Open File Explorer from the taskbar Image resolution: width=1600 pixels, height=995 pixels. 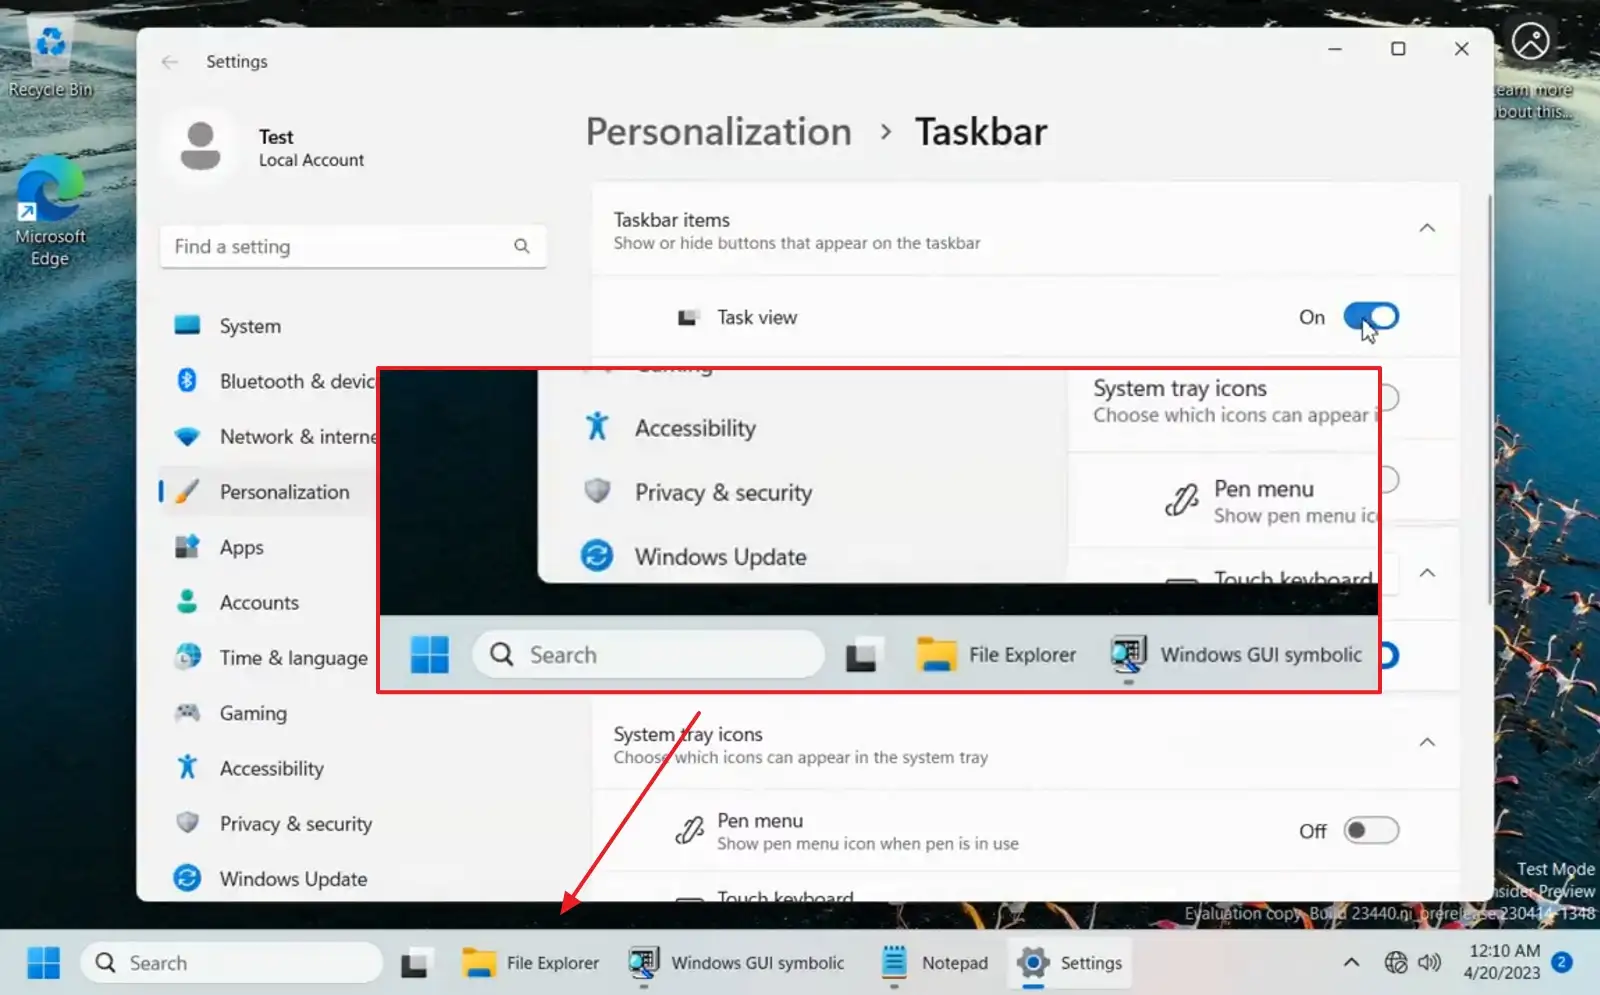click(x=531, y=963)
